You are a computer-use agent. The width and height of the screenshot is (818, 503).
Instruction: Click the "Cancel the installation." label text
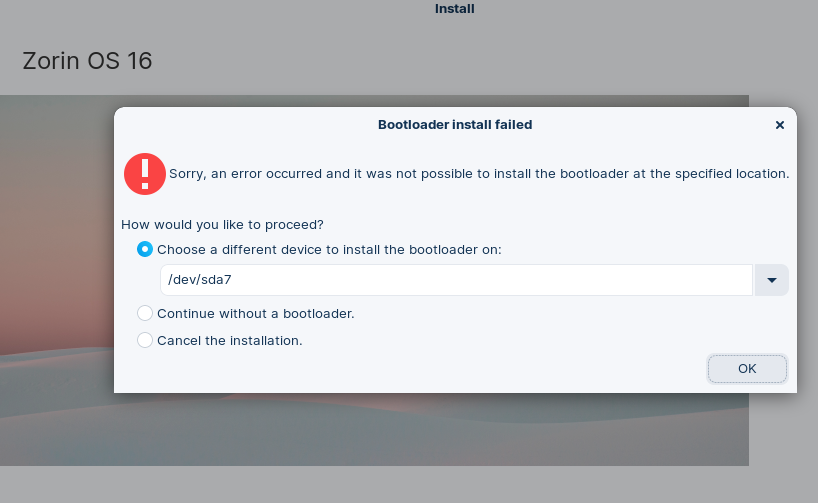pos(230,340)
